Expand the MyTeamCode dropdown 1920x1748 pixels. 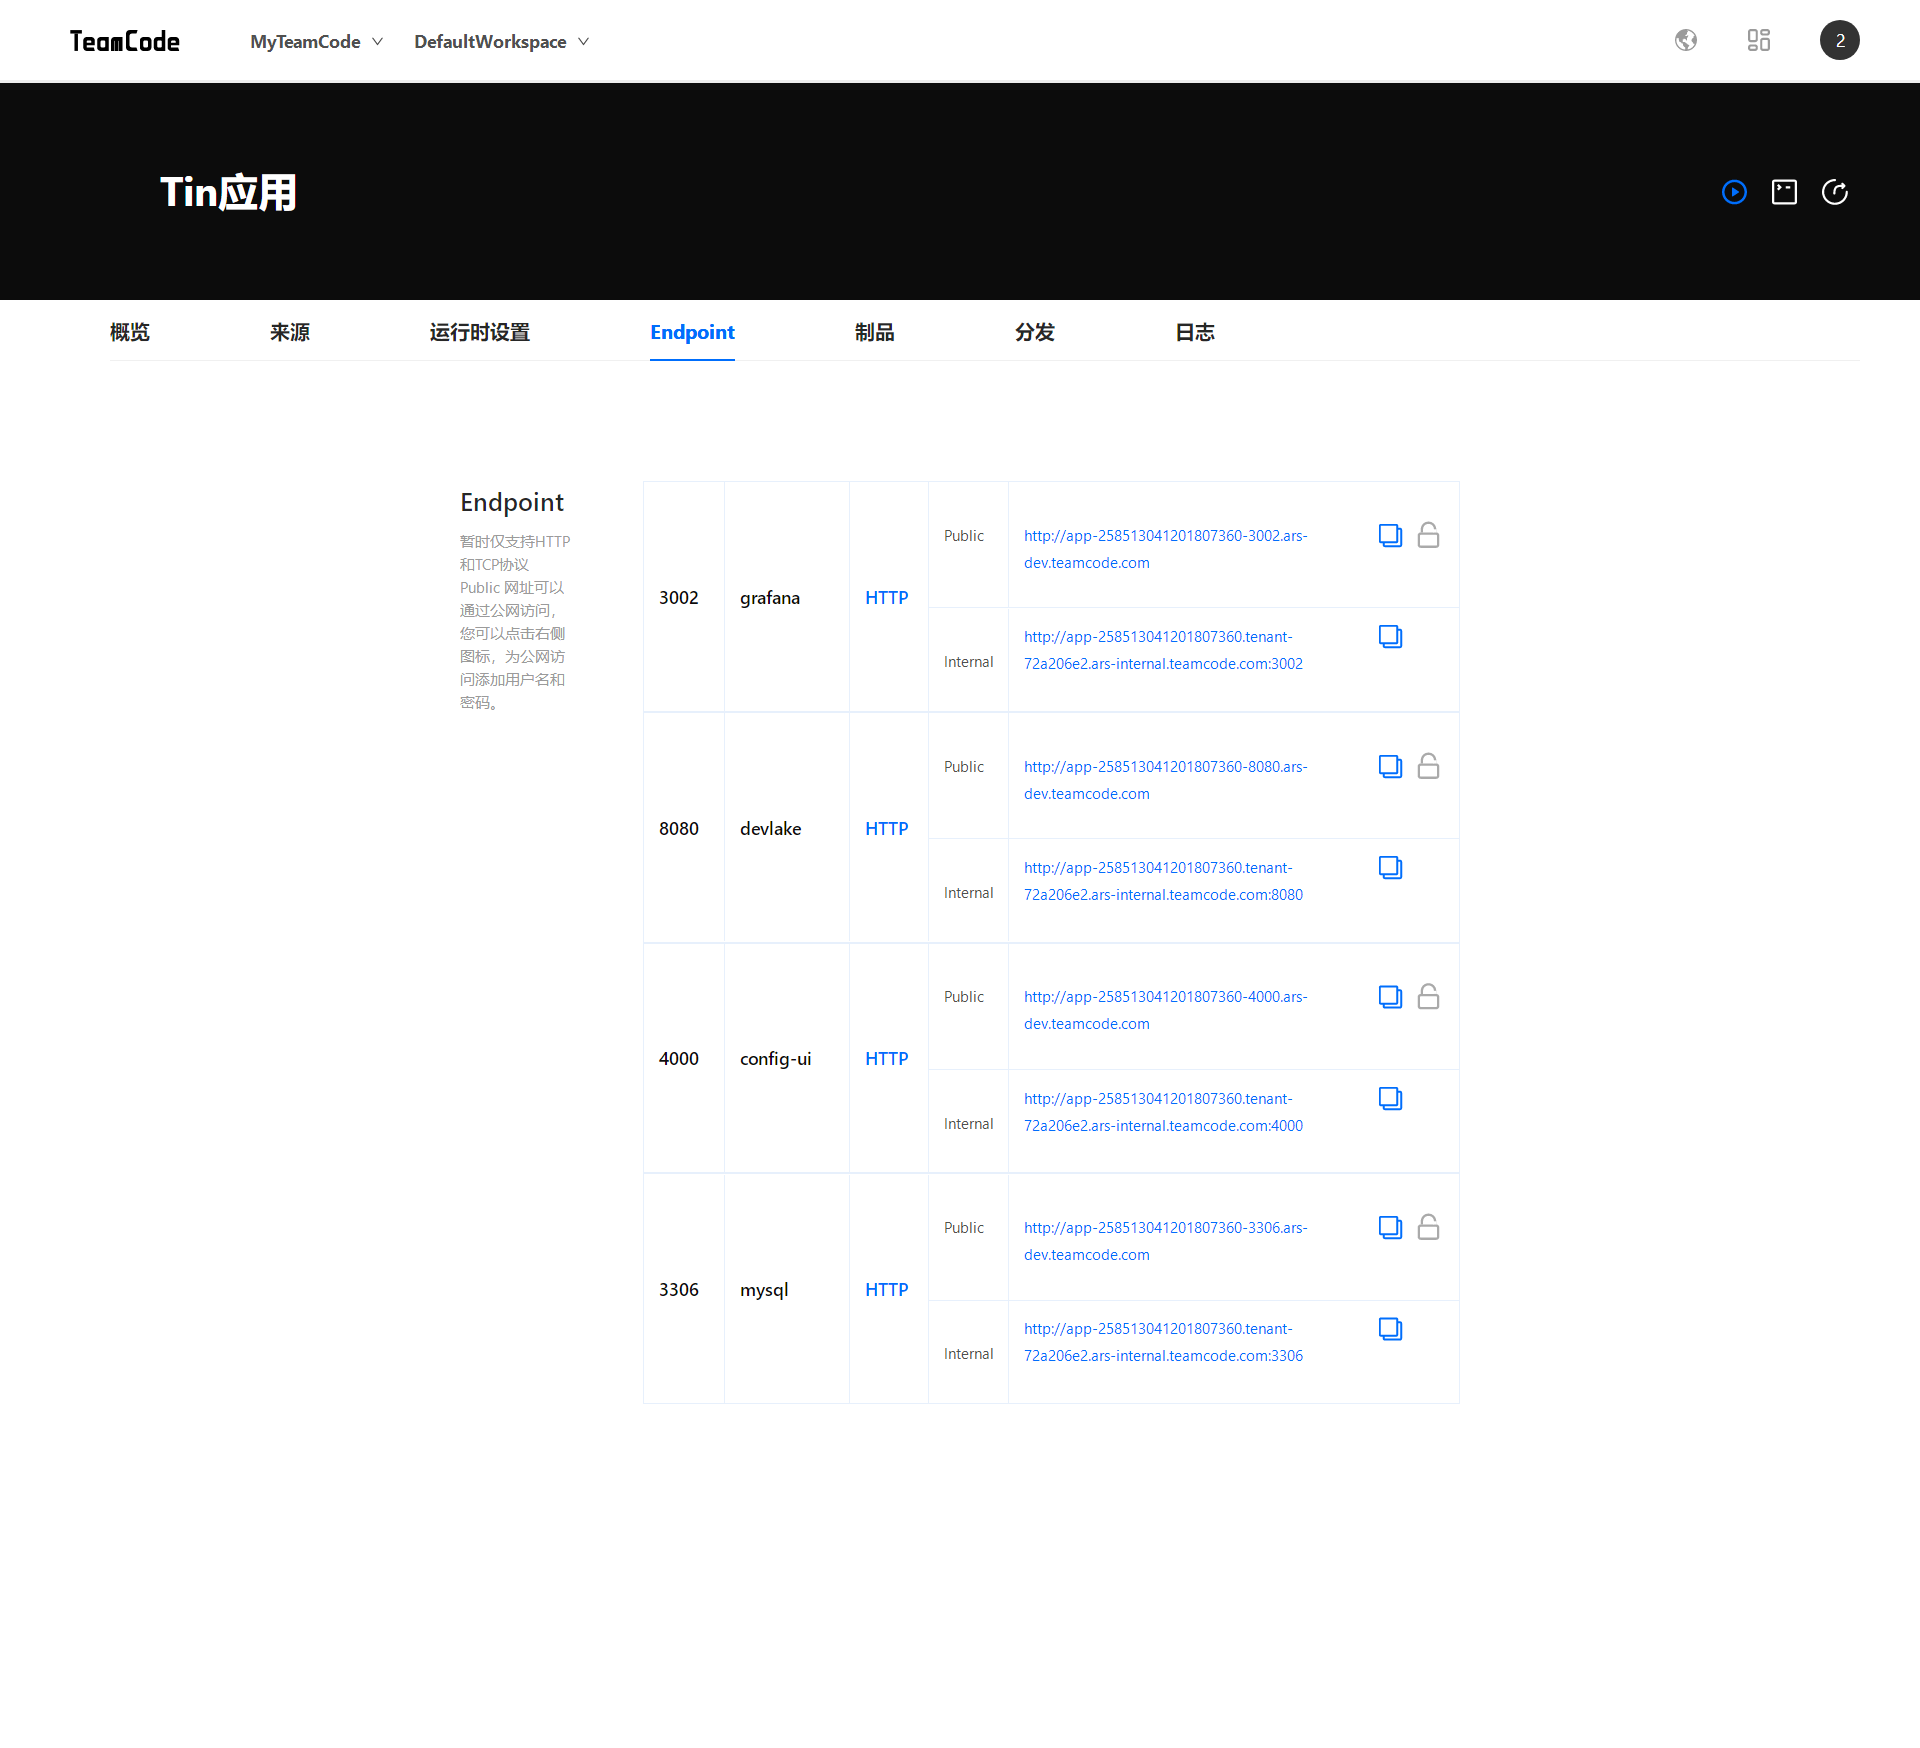click(x=316, y=41)
